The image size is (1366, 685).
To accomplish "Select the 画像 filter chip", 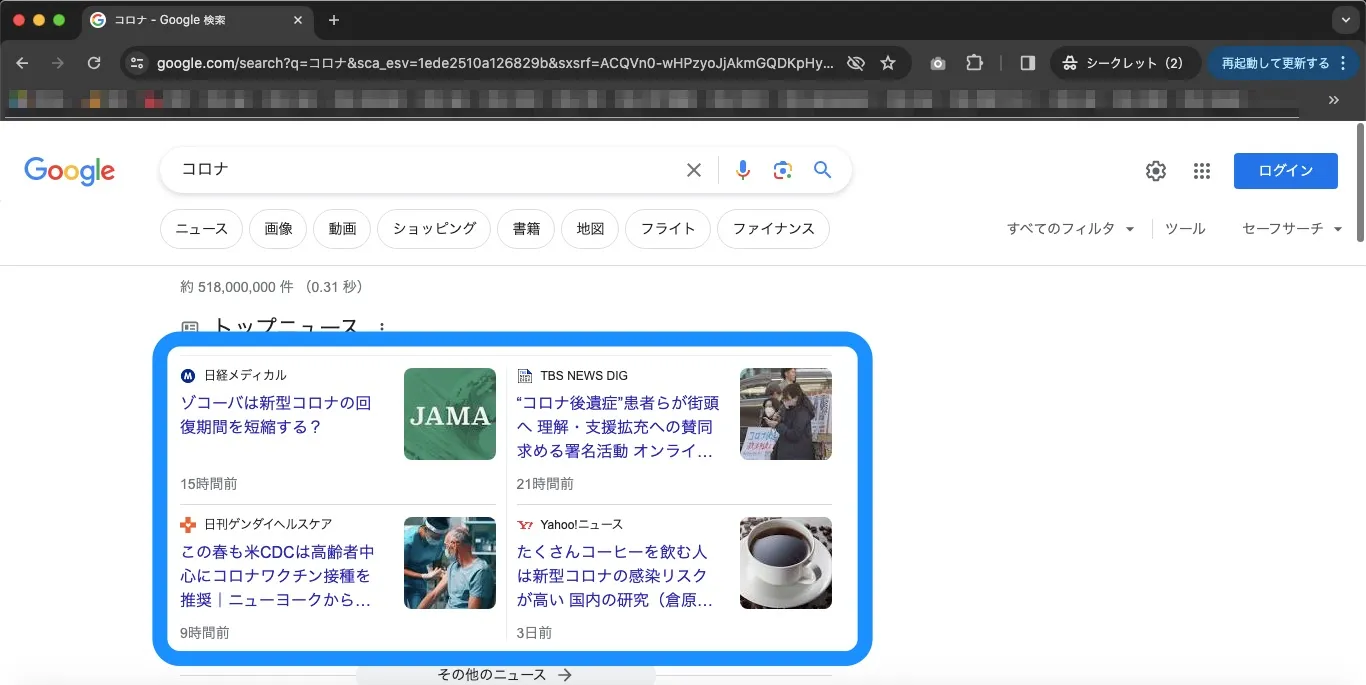I will 278,229.
